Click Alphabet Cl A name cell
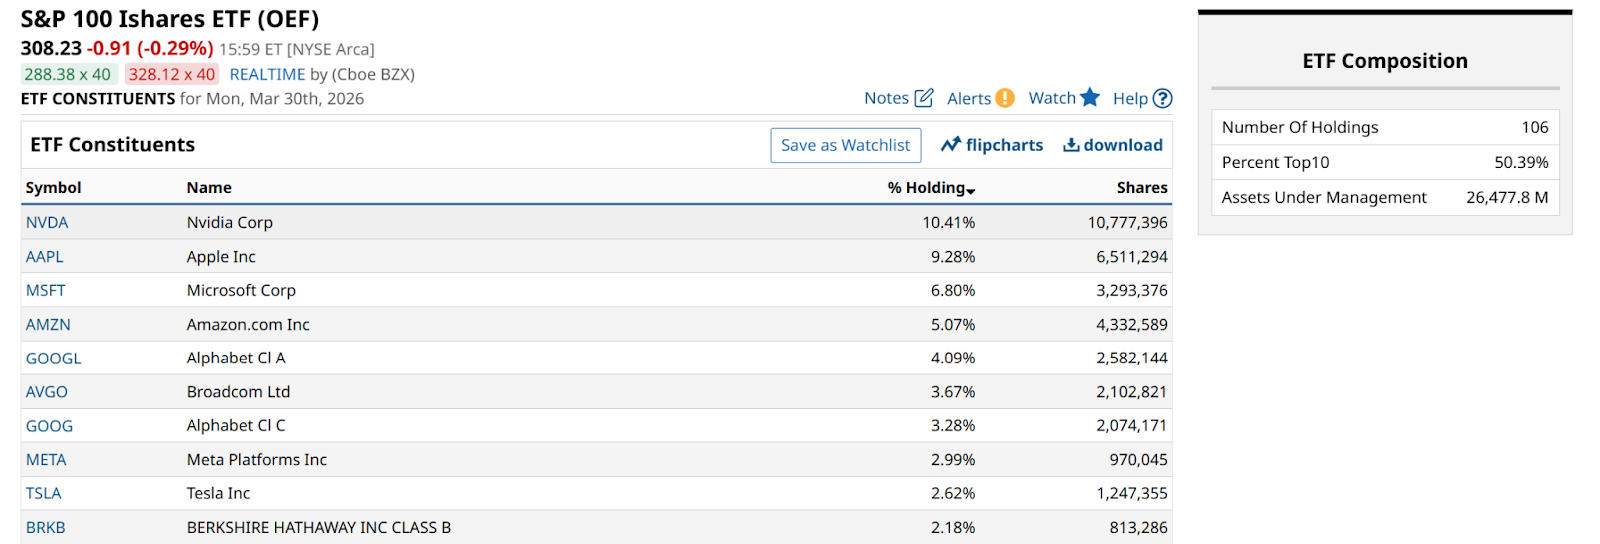The image size is (1600, 544). click(236, 358)
